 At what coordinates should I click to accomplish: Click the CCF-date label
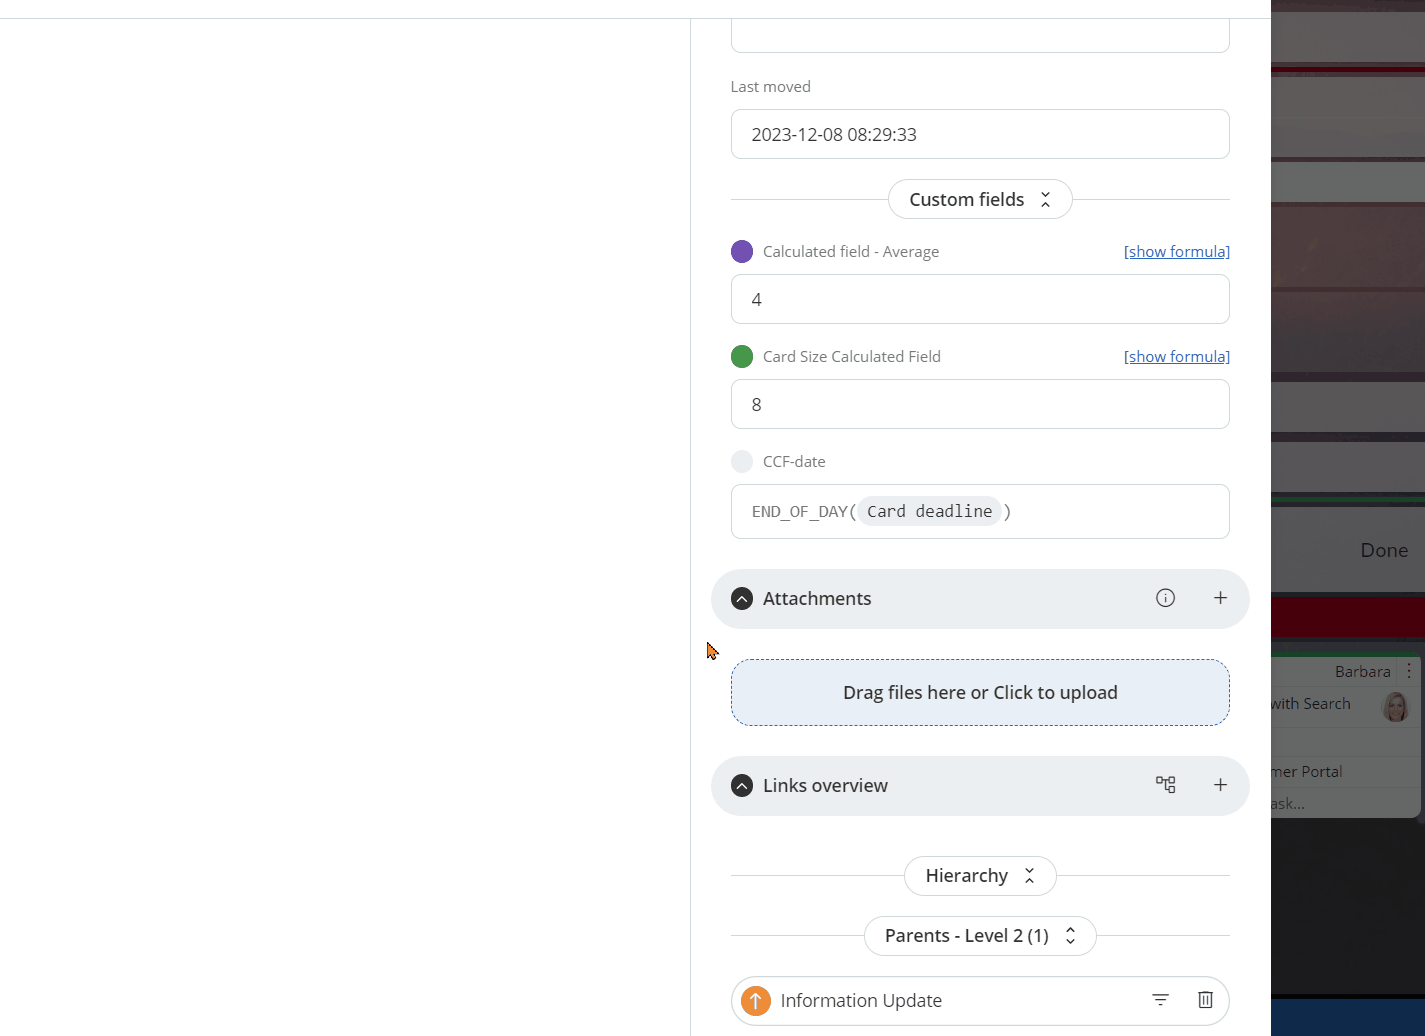(x=794, y=462)
